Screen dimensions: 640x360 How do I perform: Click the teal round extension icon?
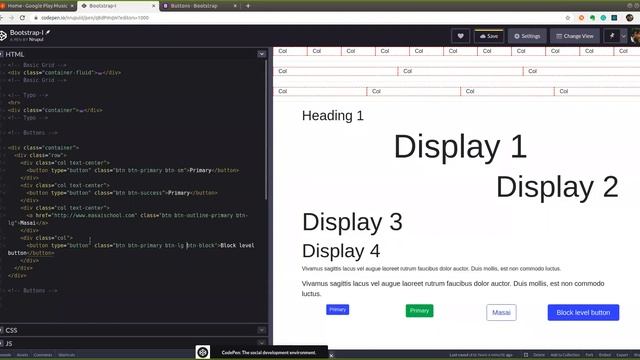pyautogui.click(x=603, y=18)
